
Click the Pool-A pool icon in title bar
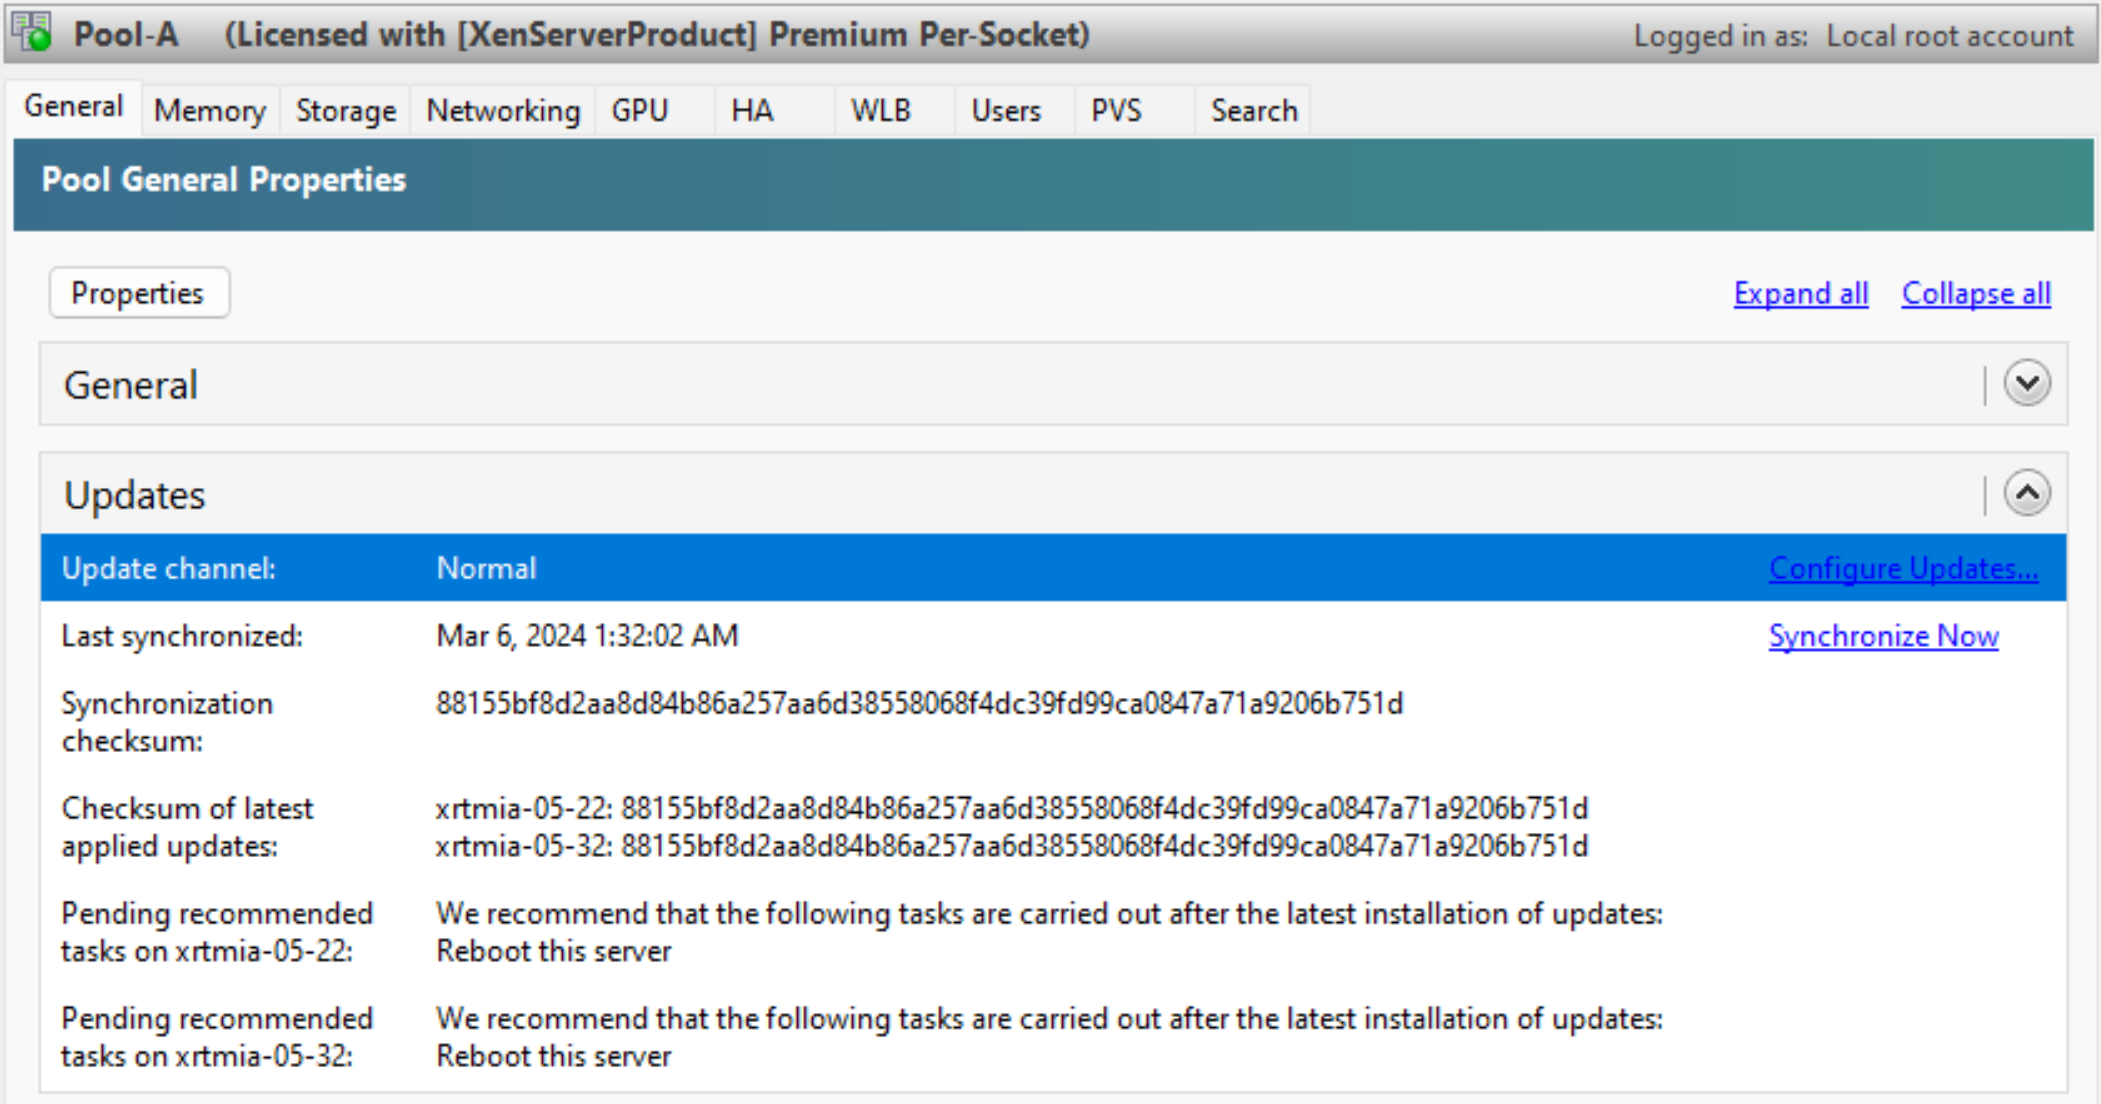point(33,33)
